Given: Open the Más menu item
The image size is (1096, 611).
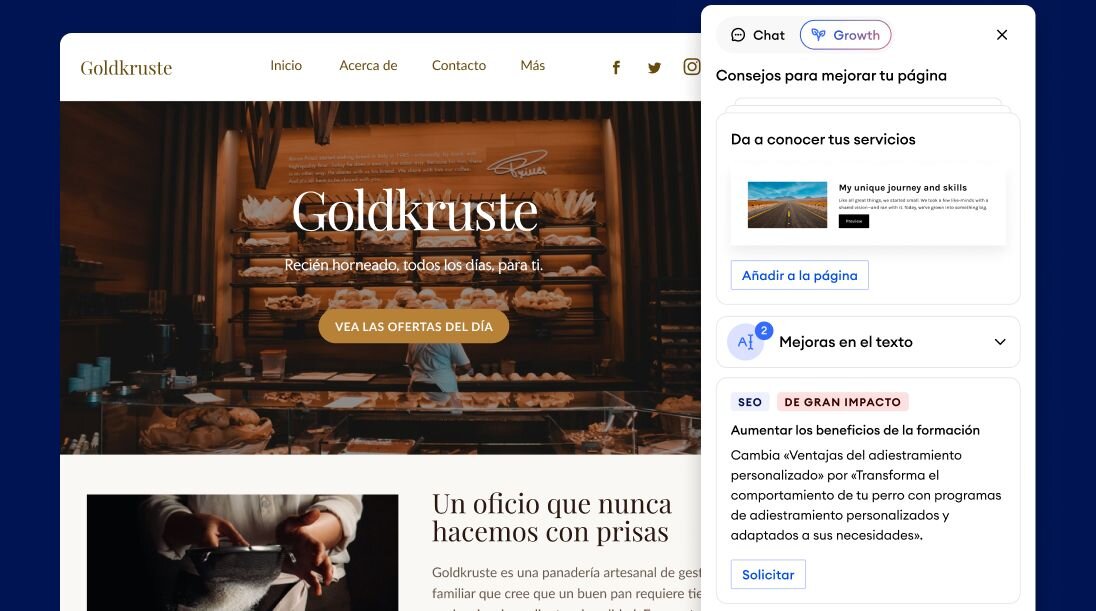Looking at the screenshot, I should [533, 66].
